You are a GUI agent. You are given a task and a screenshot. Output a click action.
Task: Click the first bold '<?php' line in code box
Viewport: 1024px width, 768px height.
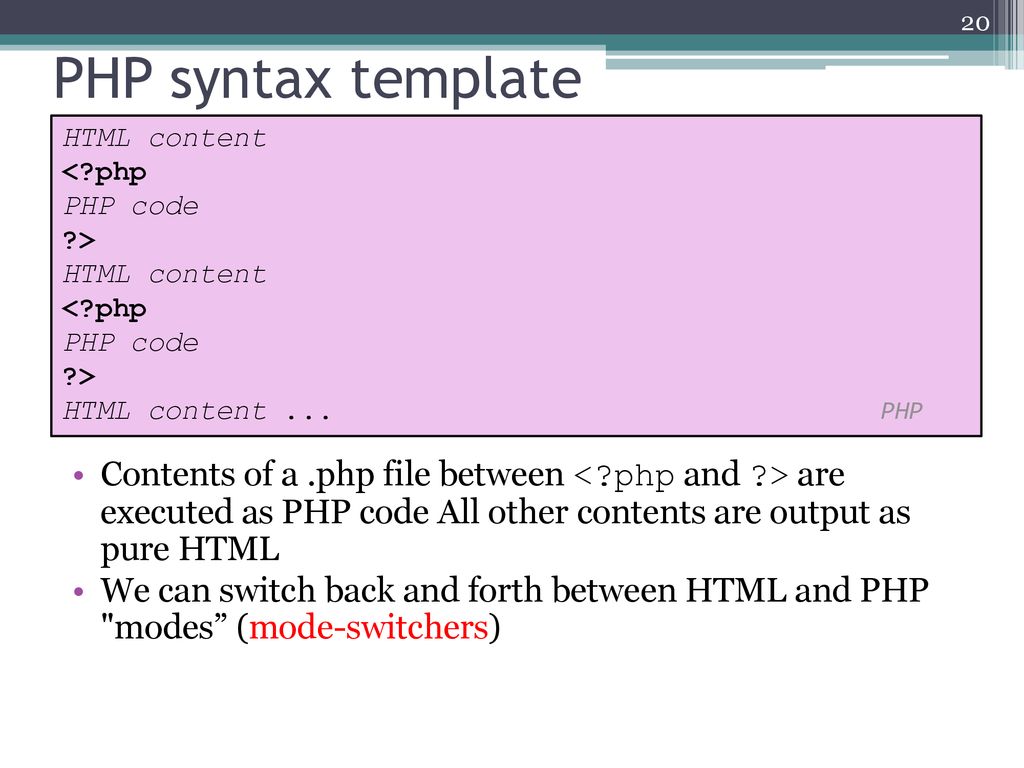[x=104, y=173]
